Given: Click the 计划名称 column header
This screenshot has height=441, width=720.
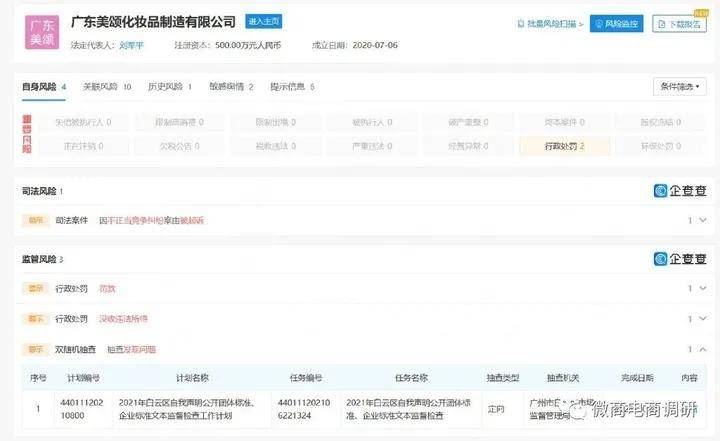Looking at the screenshot, I should (192, 378).
